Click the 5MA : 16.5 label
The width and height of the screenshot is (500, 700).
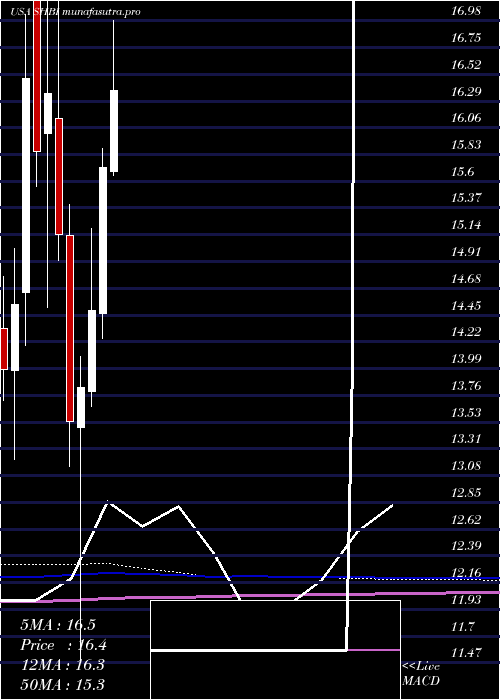58,625
